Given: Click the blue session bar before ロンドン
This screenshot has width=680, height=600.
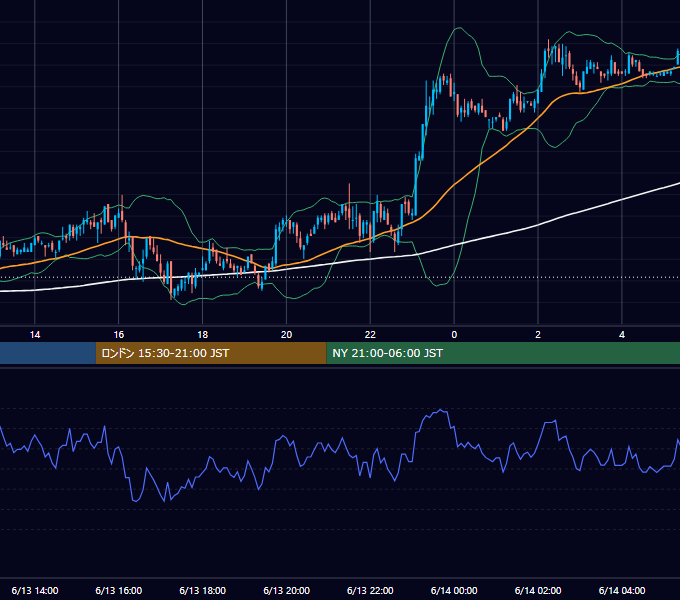Looking at the screenshot, I should (48, 353).
